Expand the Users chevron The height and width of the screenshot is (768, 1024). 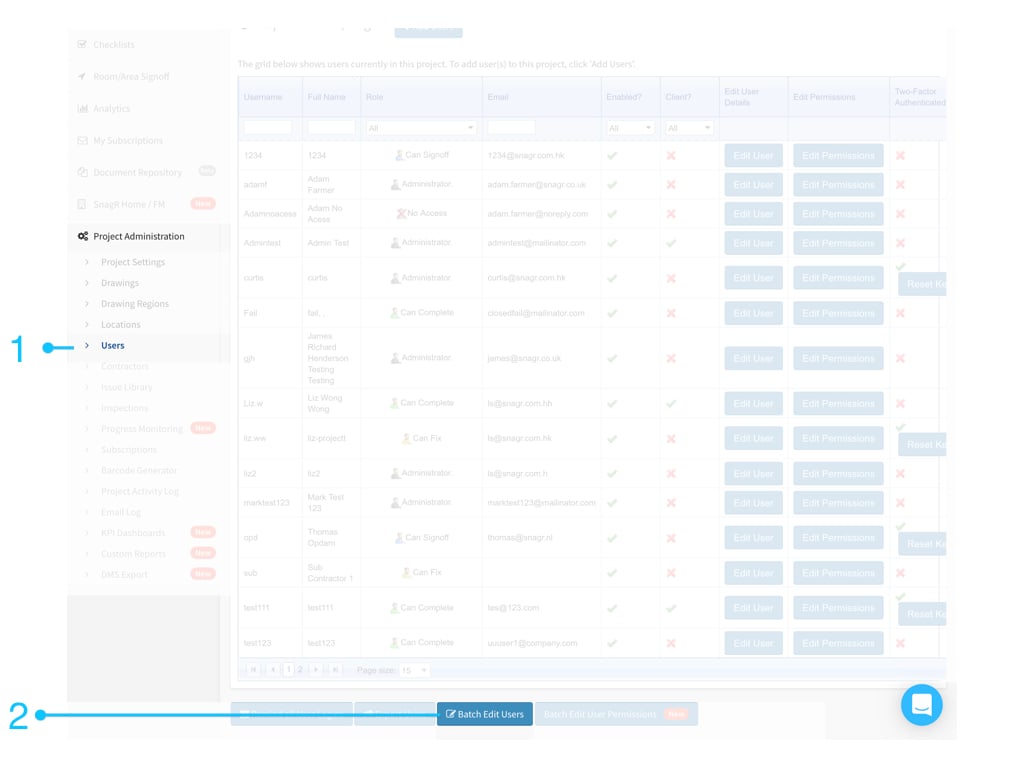[x=87, y=345]
